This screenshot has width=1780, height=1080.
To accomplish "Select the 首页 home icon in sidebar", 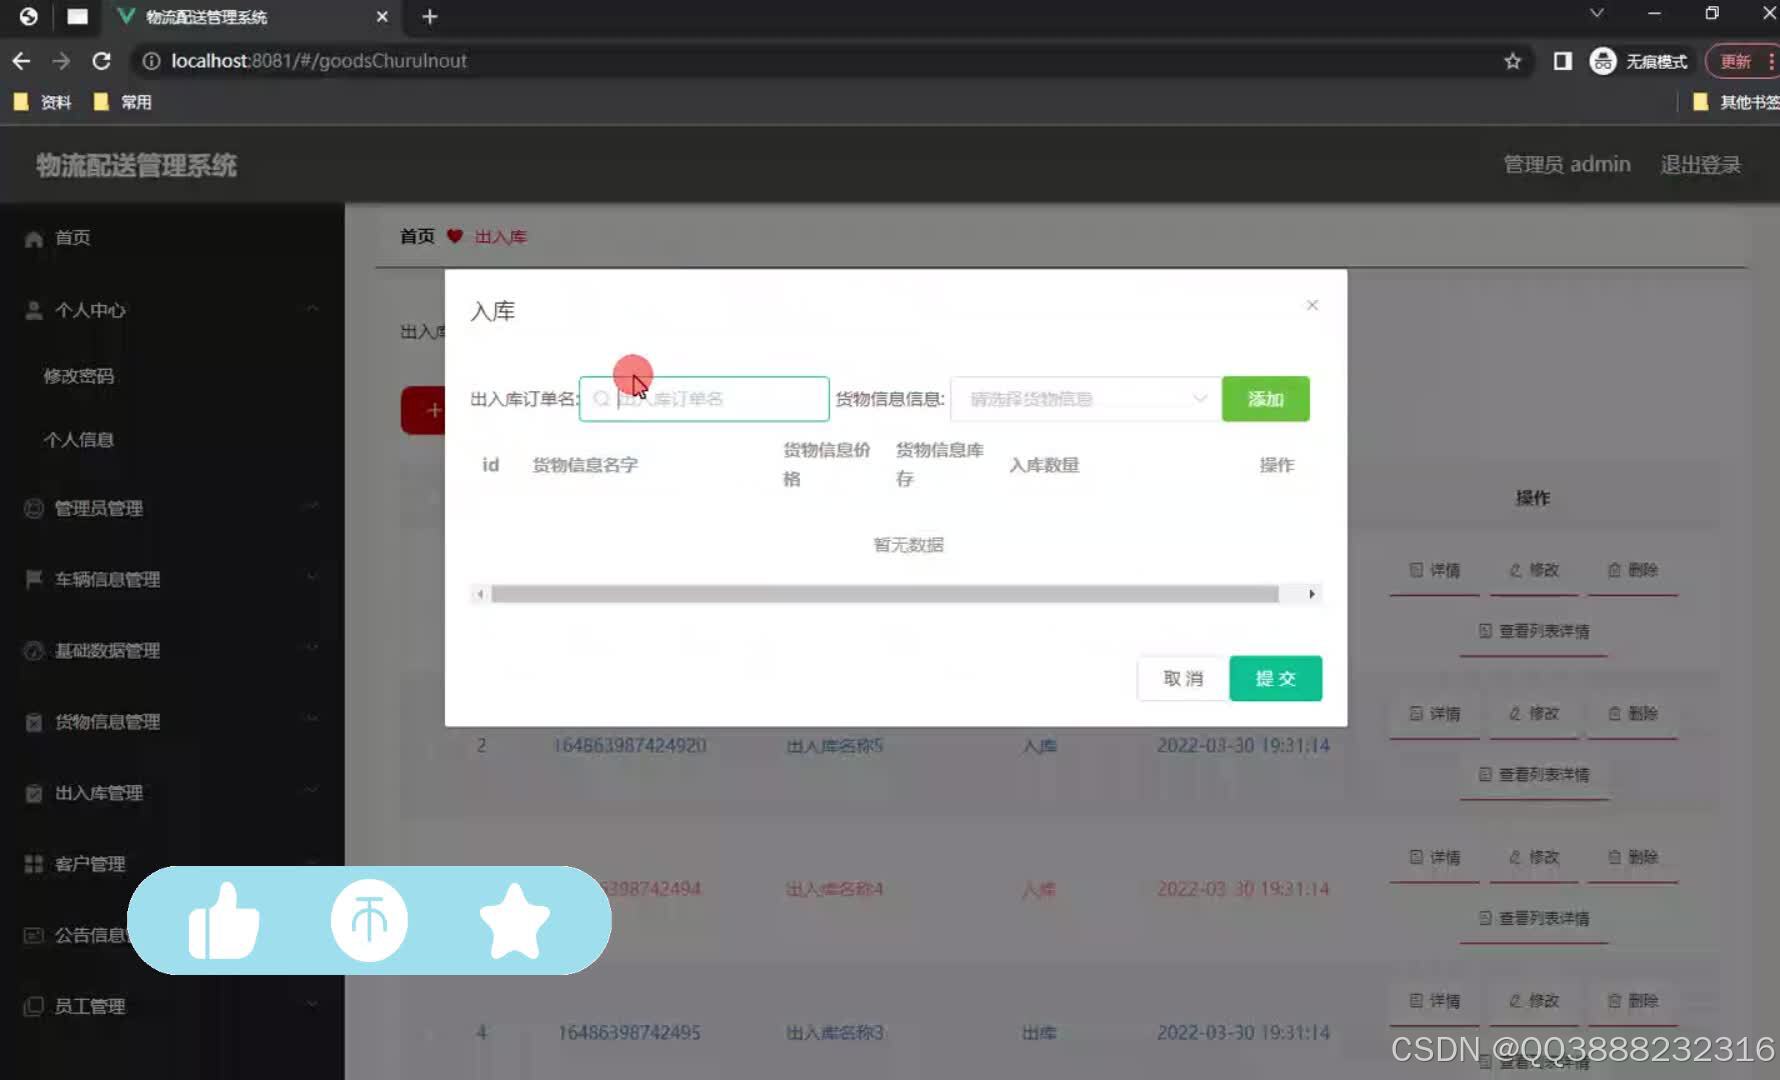I will click(x=33, y=237).
